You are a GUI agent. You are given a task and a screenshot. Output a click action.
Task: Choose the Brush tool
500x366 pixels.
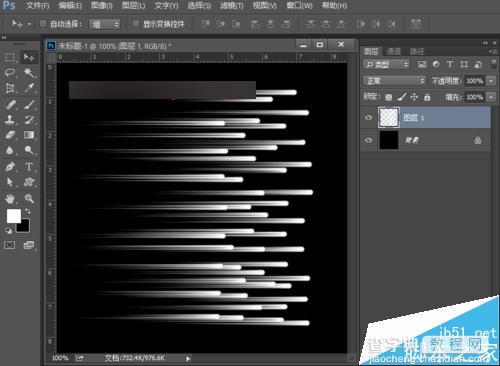[x=29, y=105]
